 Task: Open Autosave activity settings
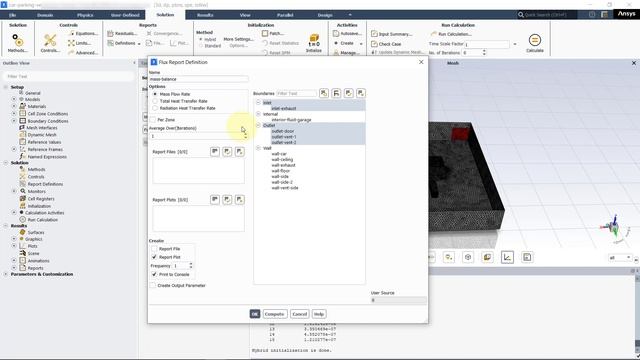click(347, 33)
